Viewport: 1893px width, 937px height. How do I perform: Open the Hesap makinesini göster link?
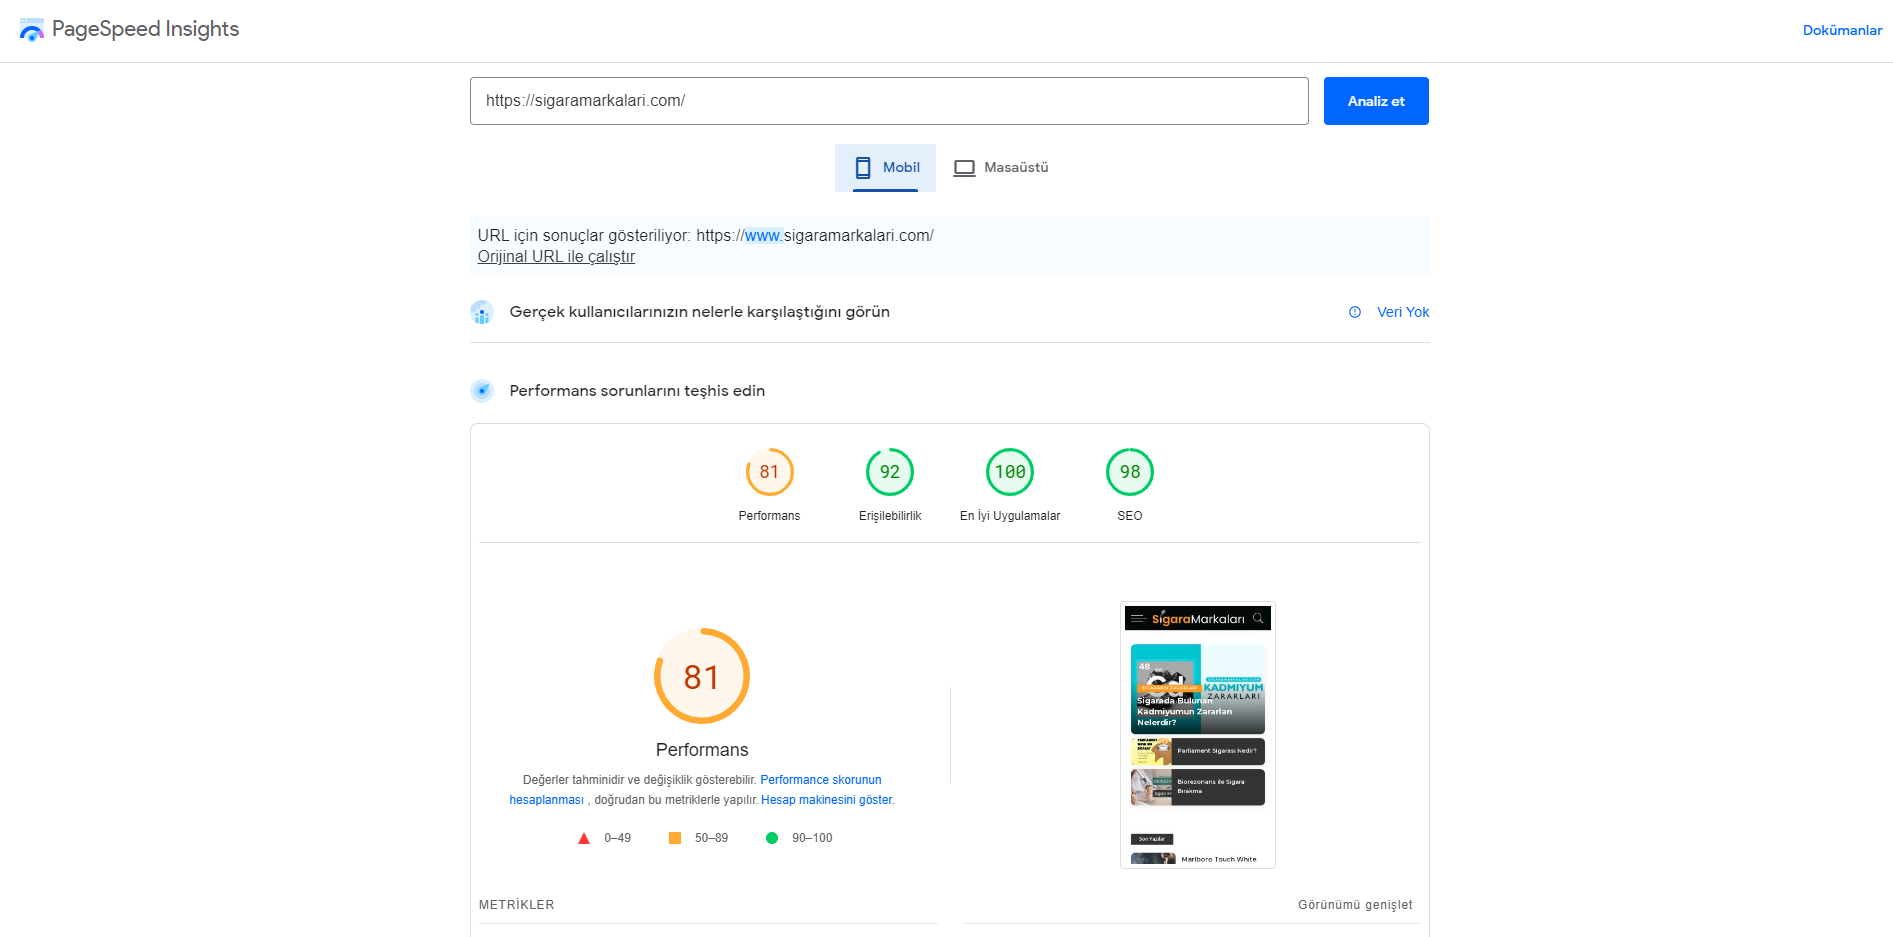pyautogui.click(x=827, y=800)
